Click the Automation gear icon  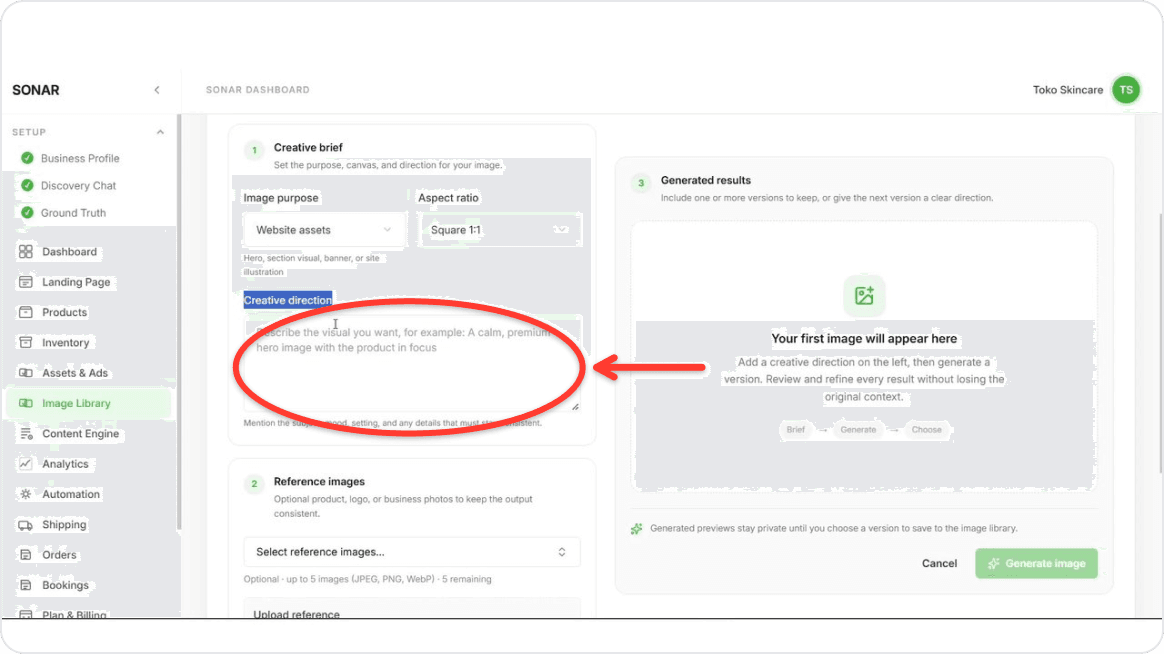26,494
